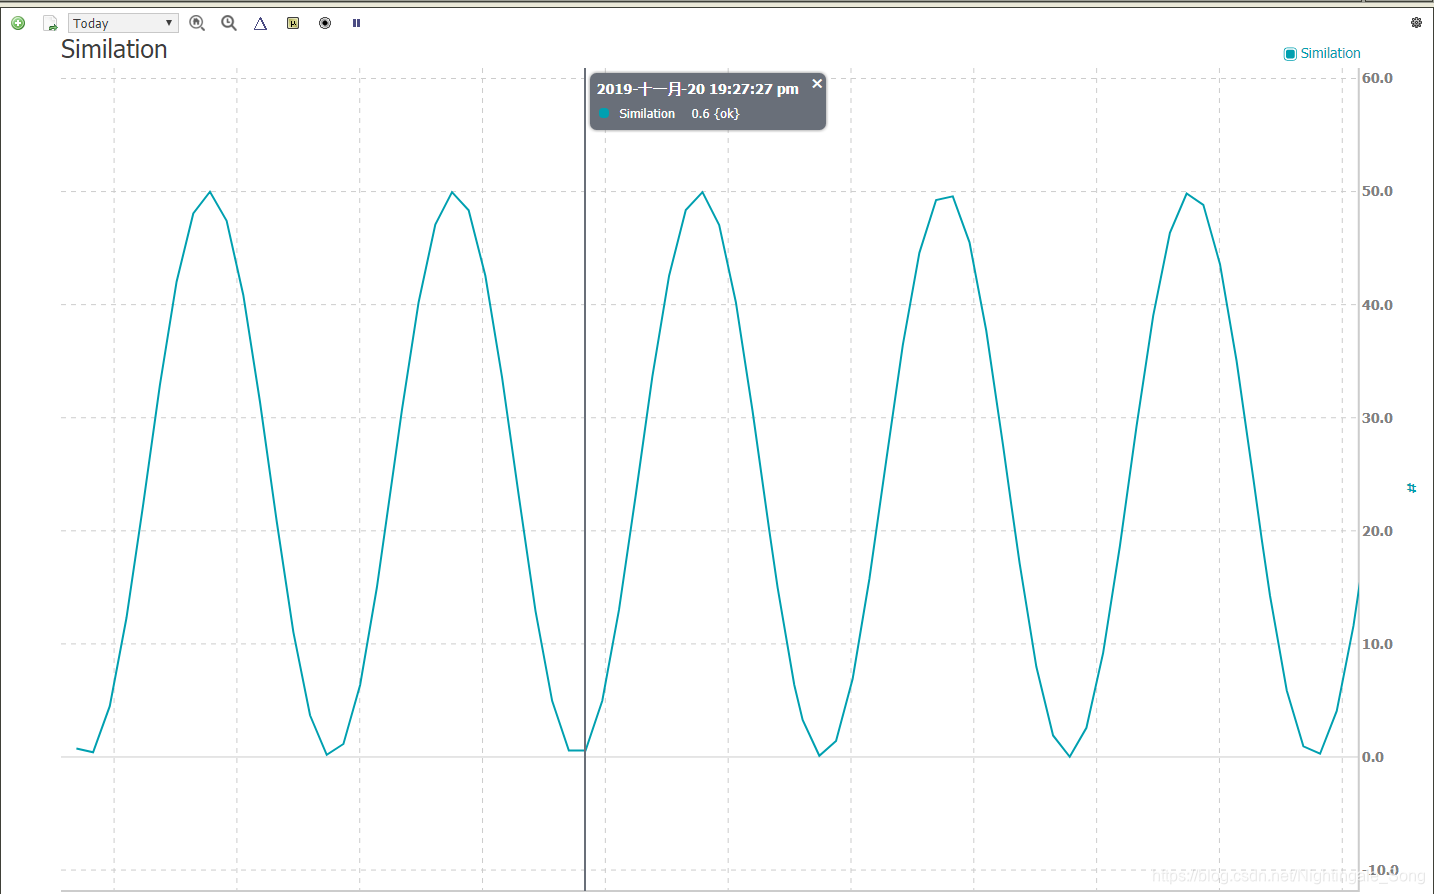
Task: Click the export document icon
Action: point(50,23)
